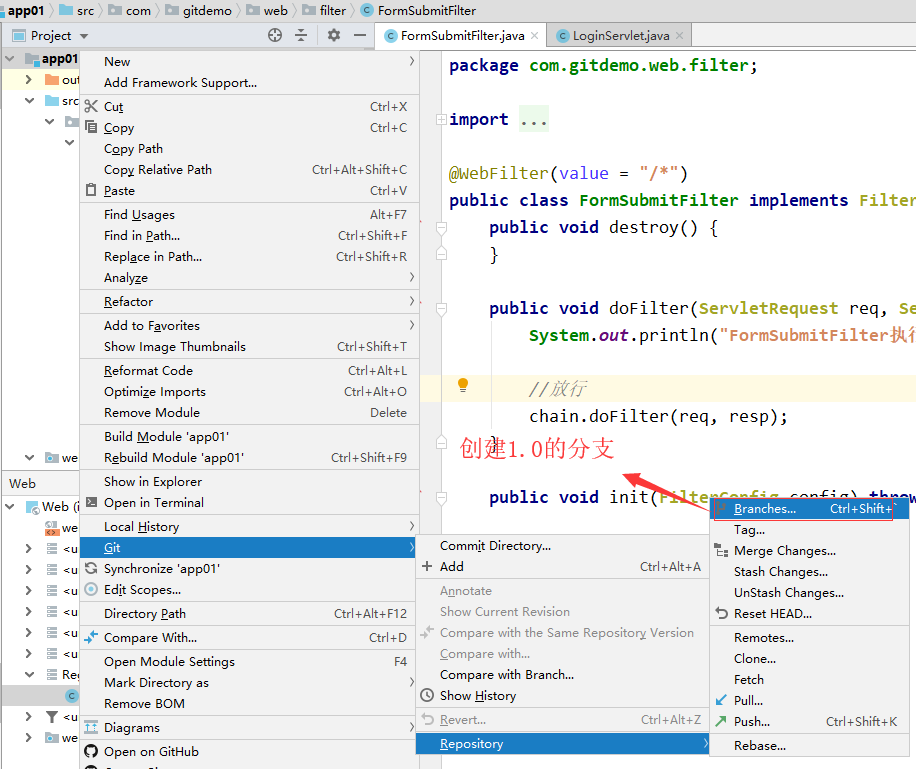Open the Refactor submenu
916x769 pixels.
(x=249, y=302)
